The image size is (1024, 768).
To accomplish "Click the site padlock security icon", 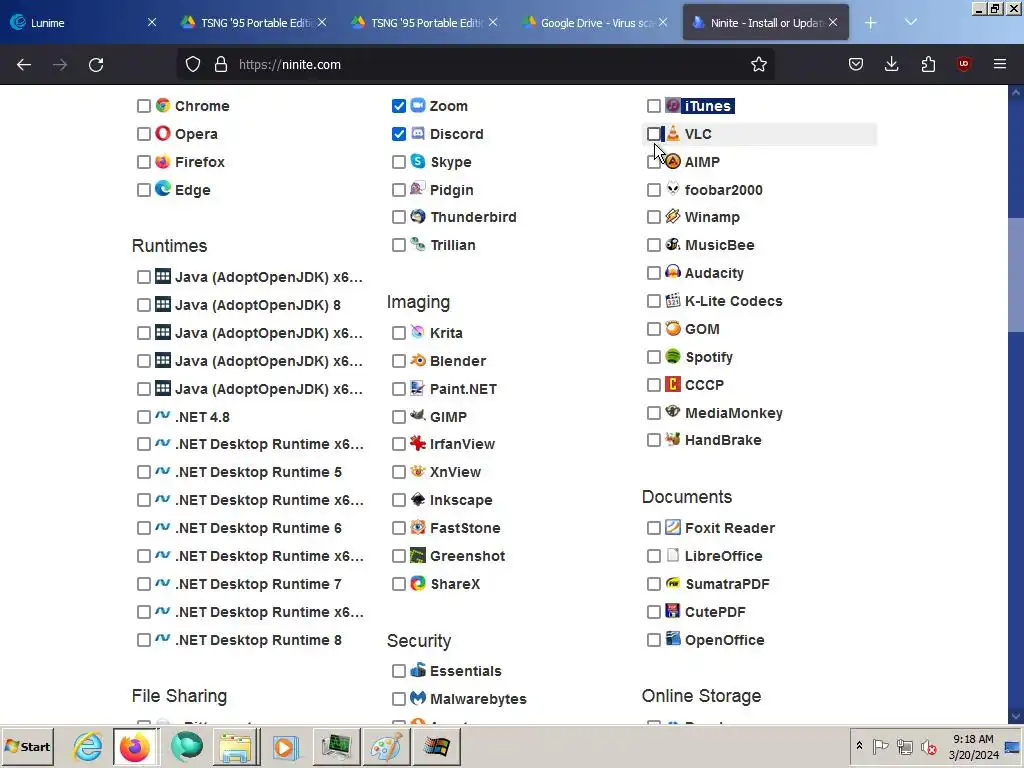I will click(221, 64).
